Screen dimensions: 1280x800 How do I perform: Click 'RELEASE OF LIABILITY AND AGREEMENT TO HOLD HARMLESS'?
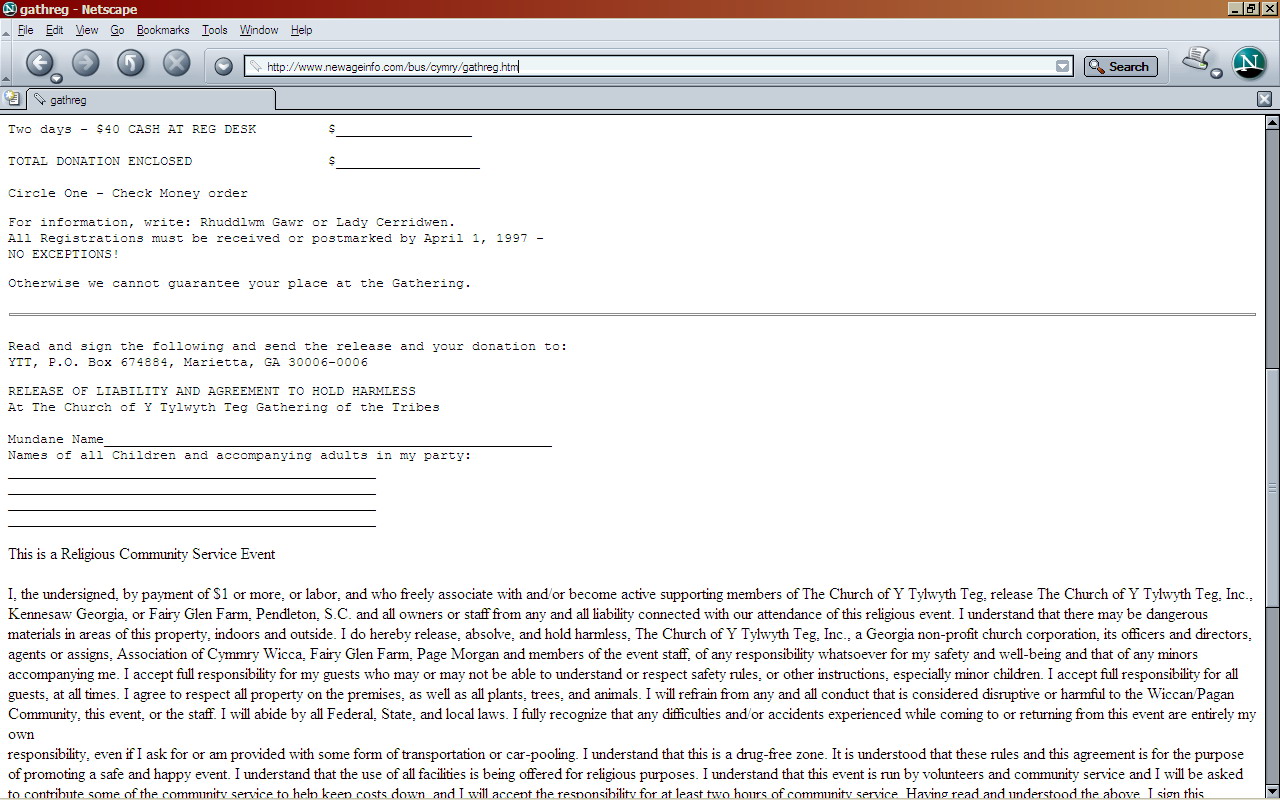[212, 391]
